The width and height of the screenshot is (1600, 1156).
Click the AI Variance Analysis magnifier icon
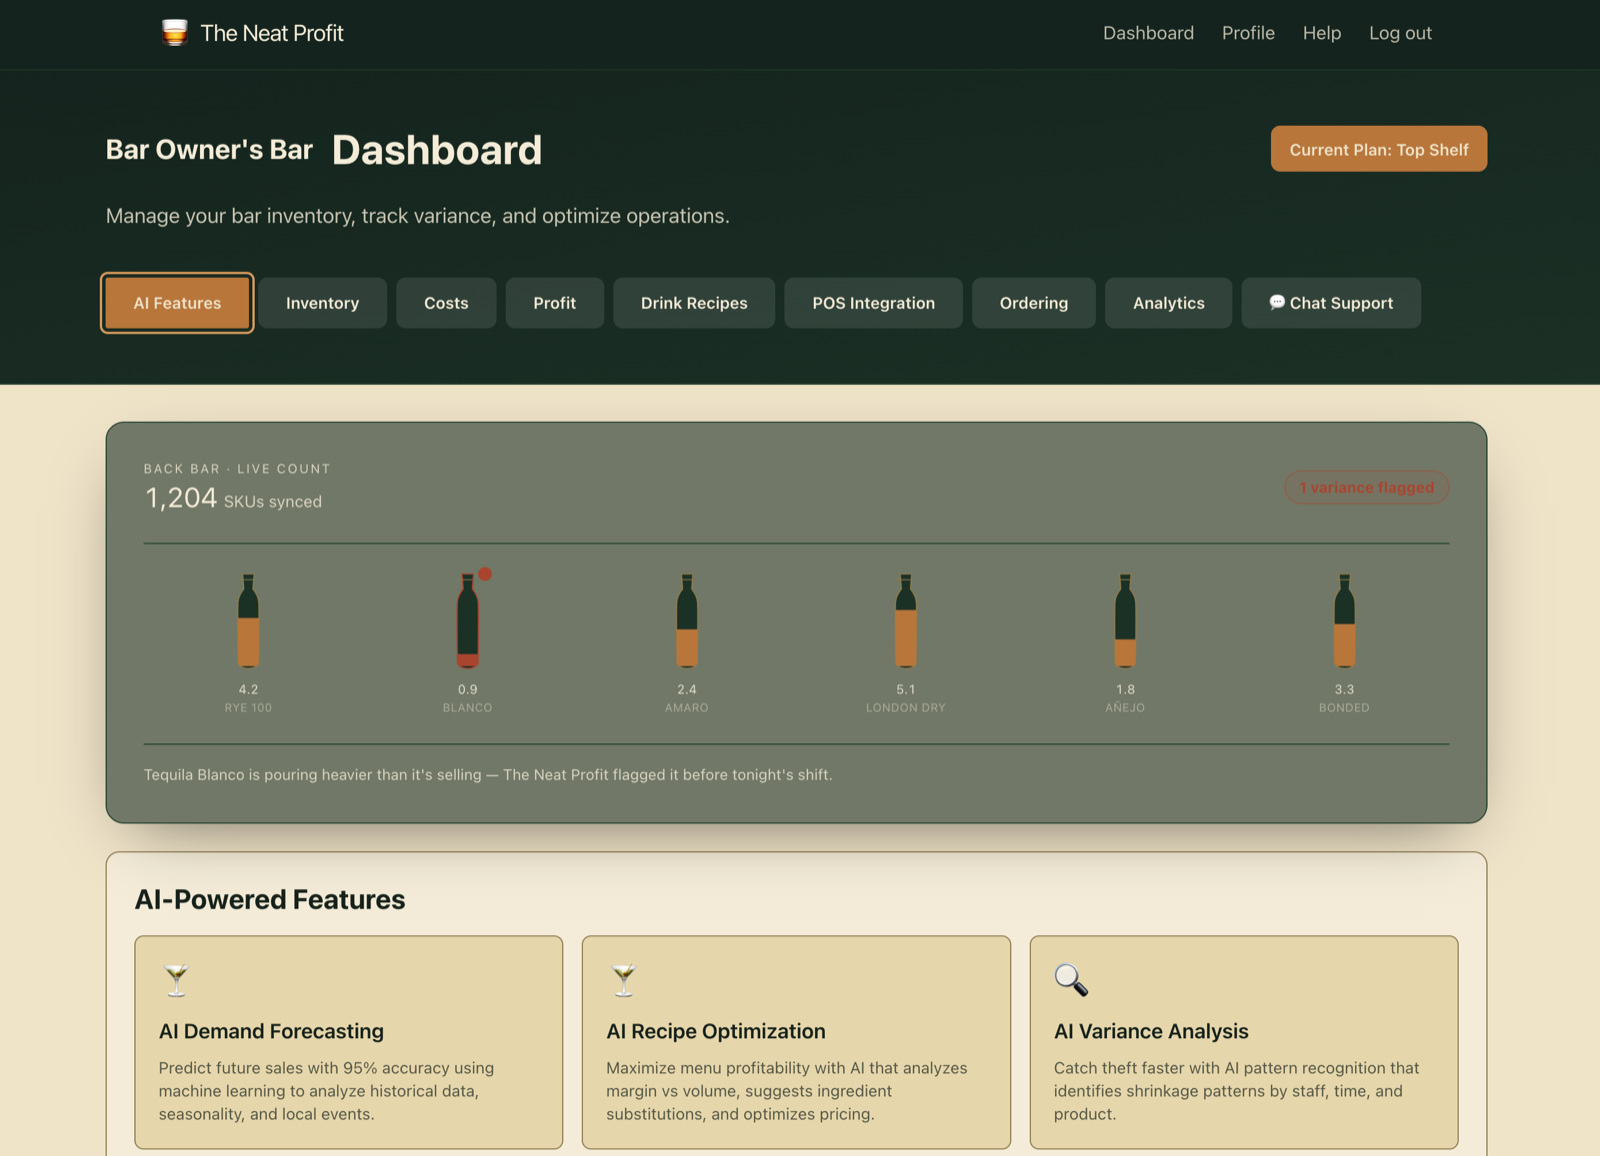click(x=1071, y=980)
